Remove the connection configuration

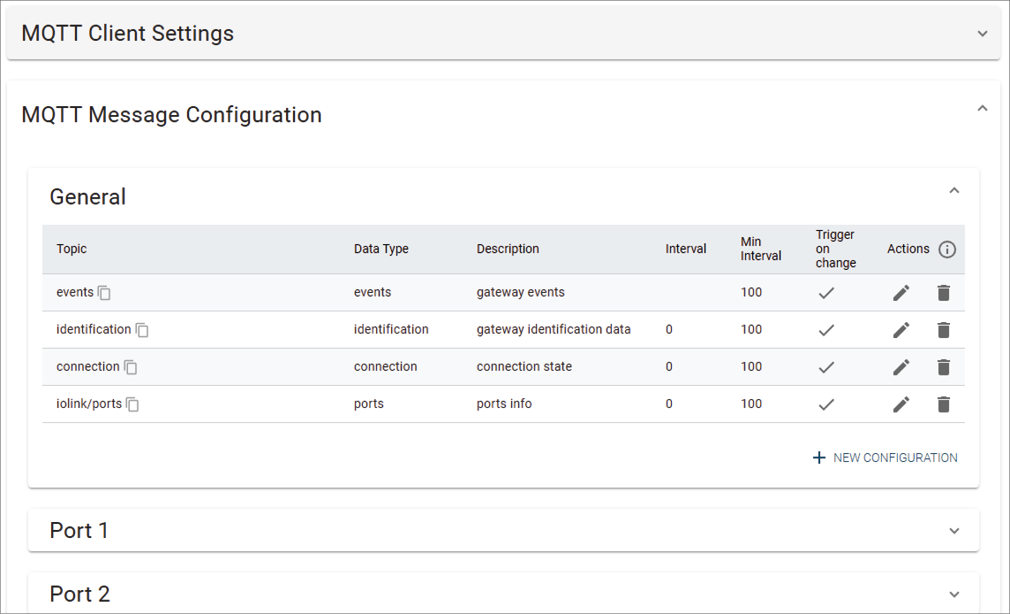(x=943, y=366)
